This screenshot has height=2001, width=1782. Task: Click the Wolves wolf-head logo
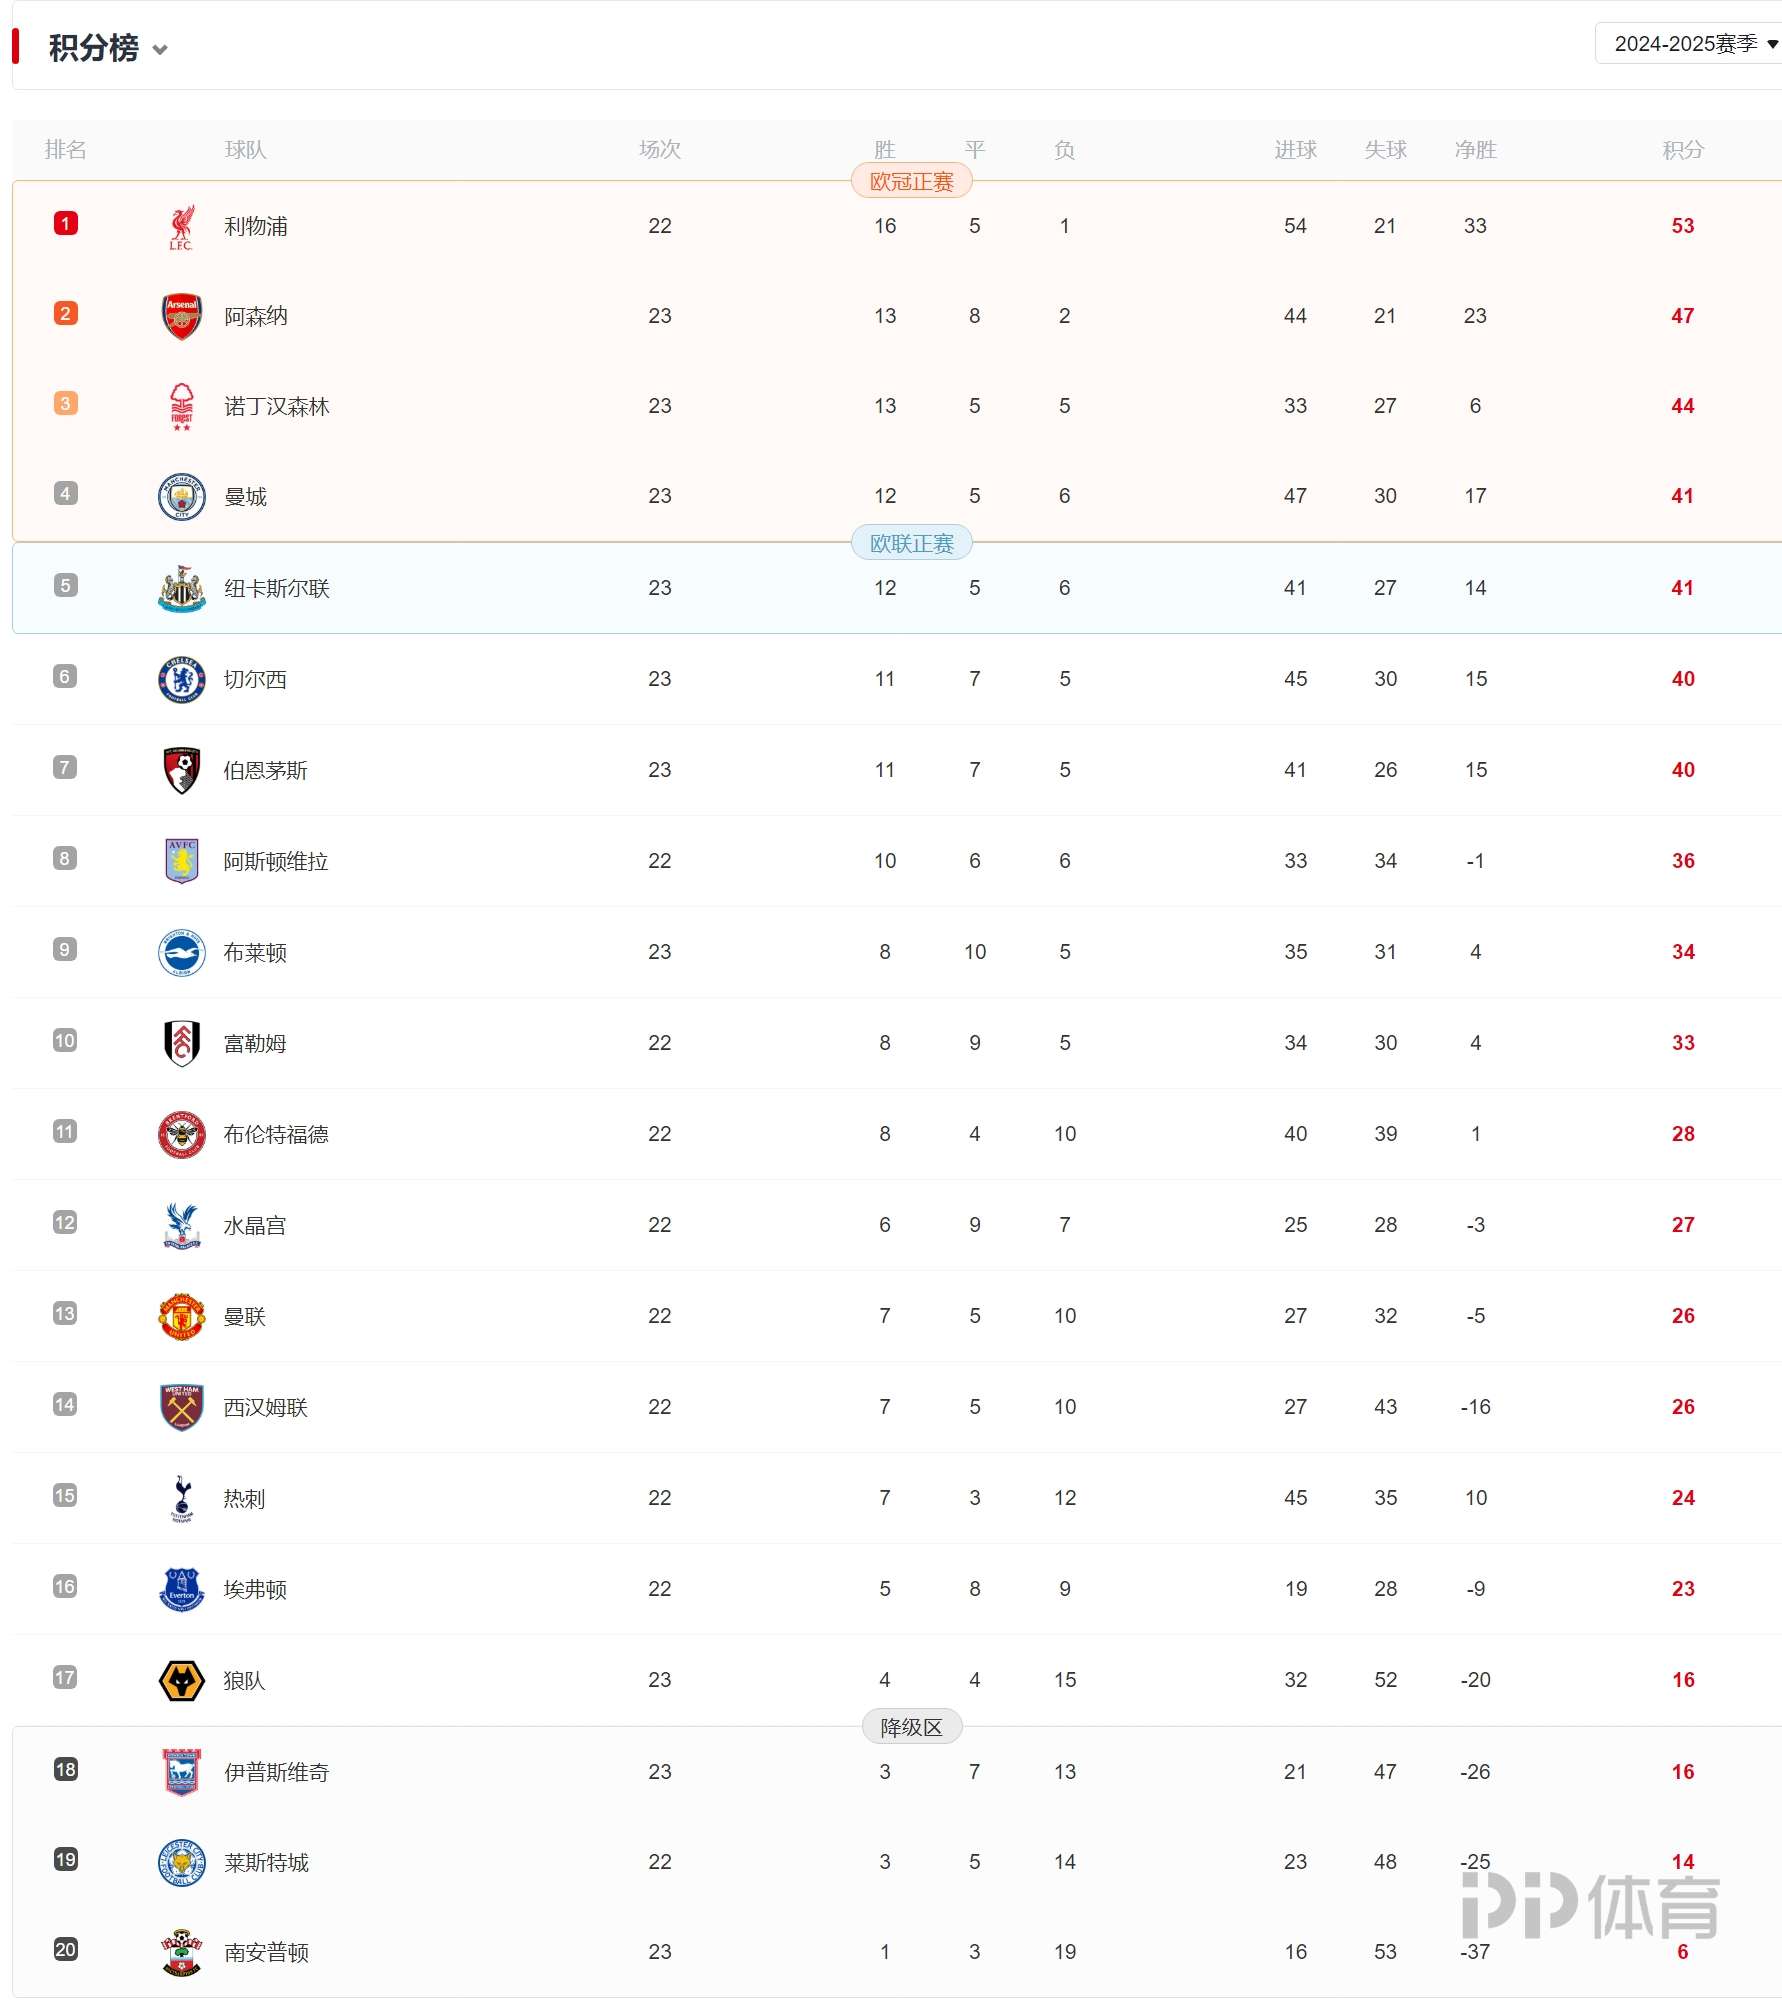coord(181,1681)
